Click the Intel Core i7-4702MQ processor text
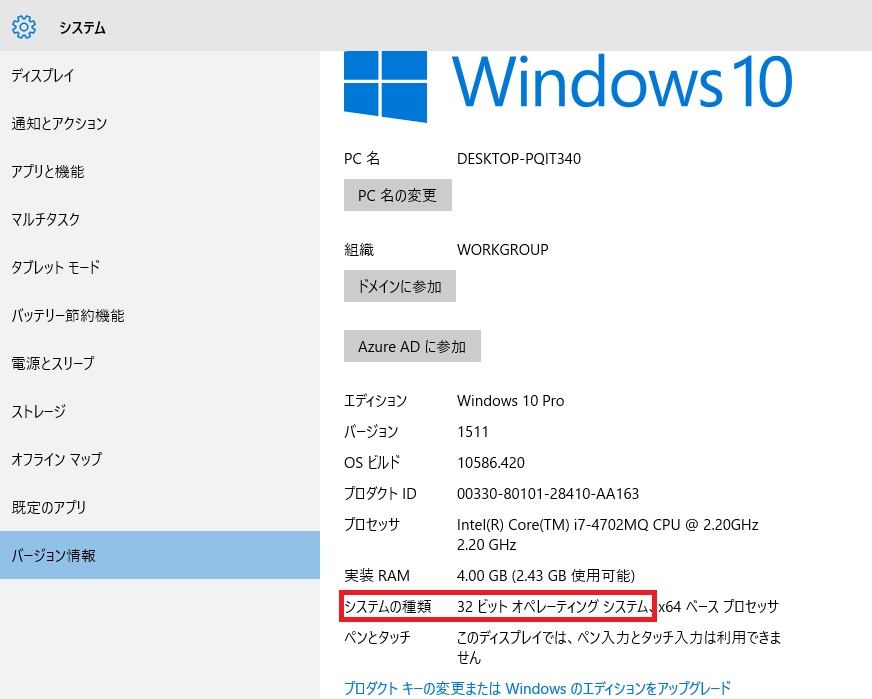The height and width of the screenshot is (699, 872). pyautogui.click(x=608, y=534)
